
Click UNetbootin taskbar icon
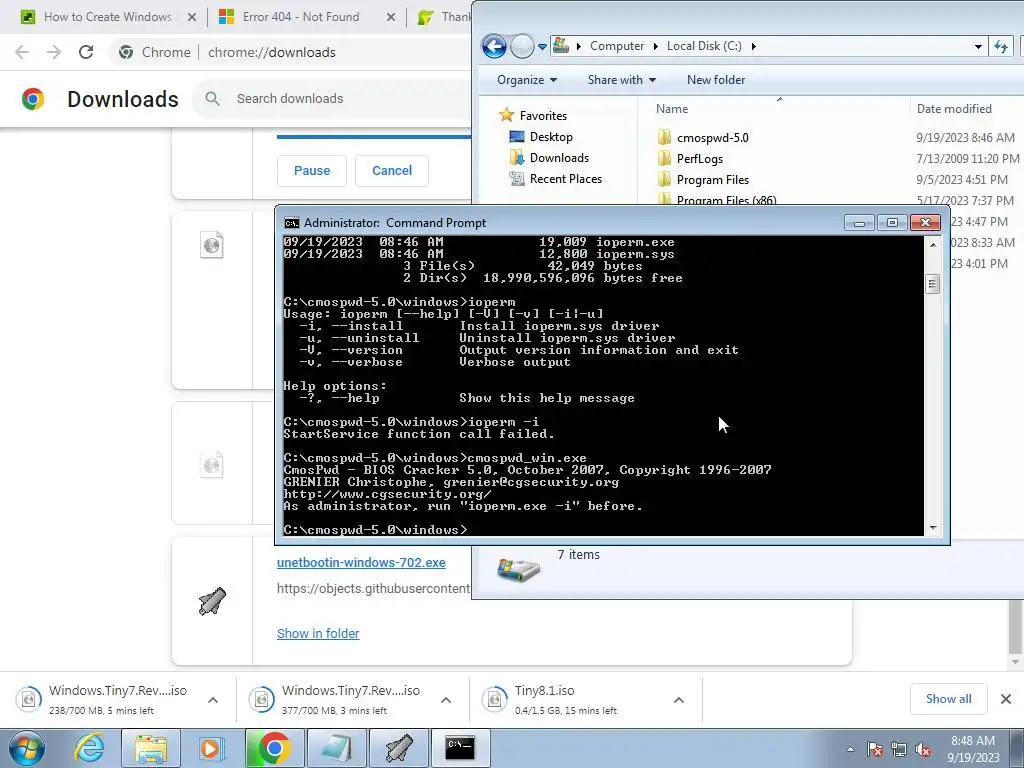click(x=399, y=748)
